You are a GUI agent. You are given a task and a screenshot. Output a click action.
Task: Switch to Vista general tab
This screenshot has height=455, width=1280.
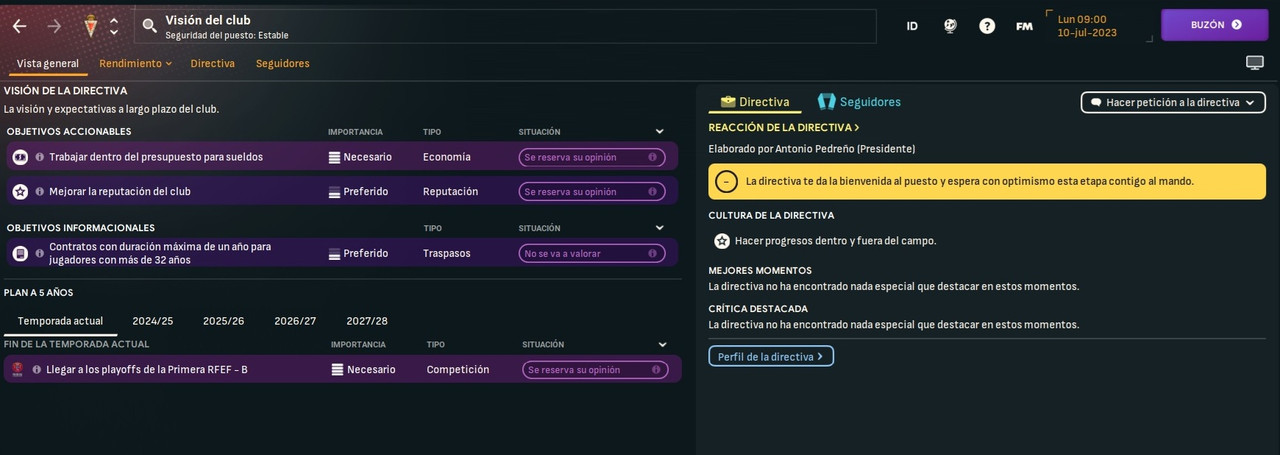[x=48, y=63]
